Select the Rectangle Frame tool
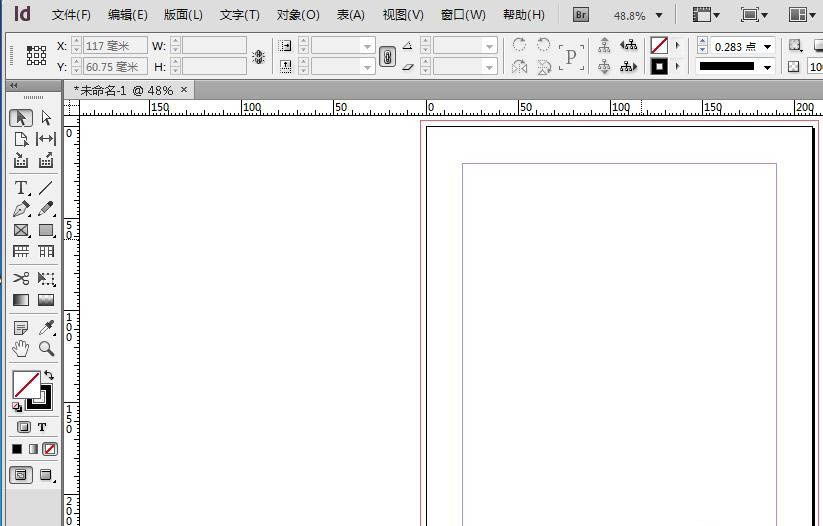Screen dimensions: 823x526 point(21,230)
